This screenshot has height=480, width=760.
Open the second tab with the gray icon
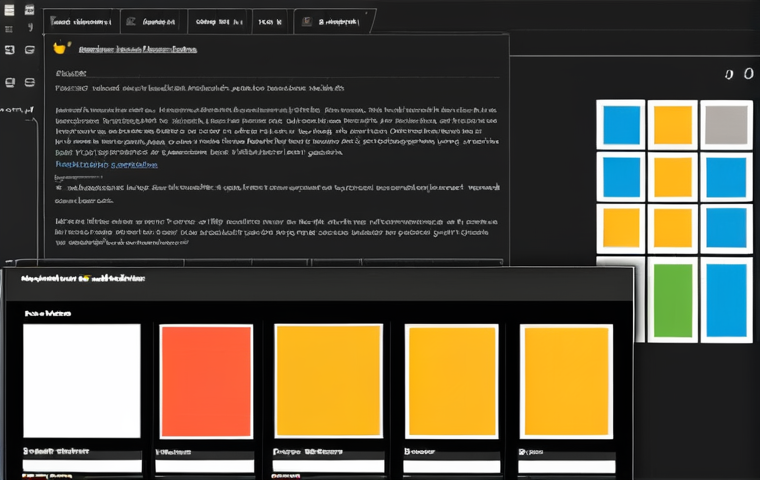pos(153,21)
